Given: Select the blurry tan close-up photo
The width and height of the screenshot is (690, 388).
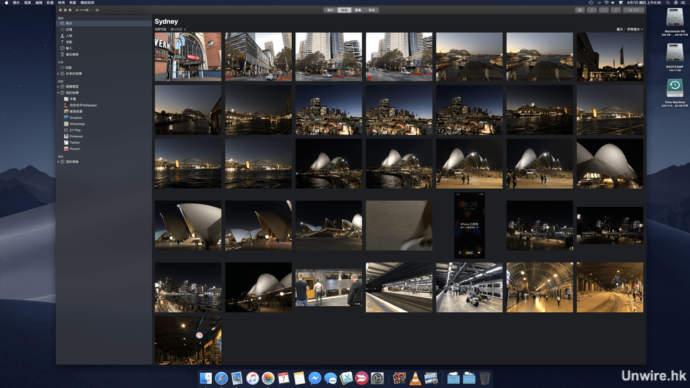Looking at the screenshot, I should tap(399, 225).
